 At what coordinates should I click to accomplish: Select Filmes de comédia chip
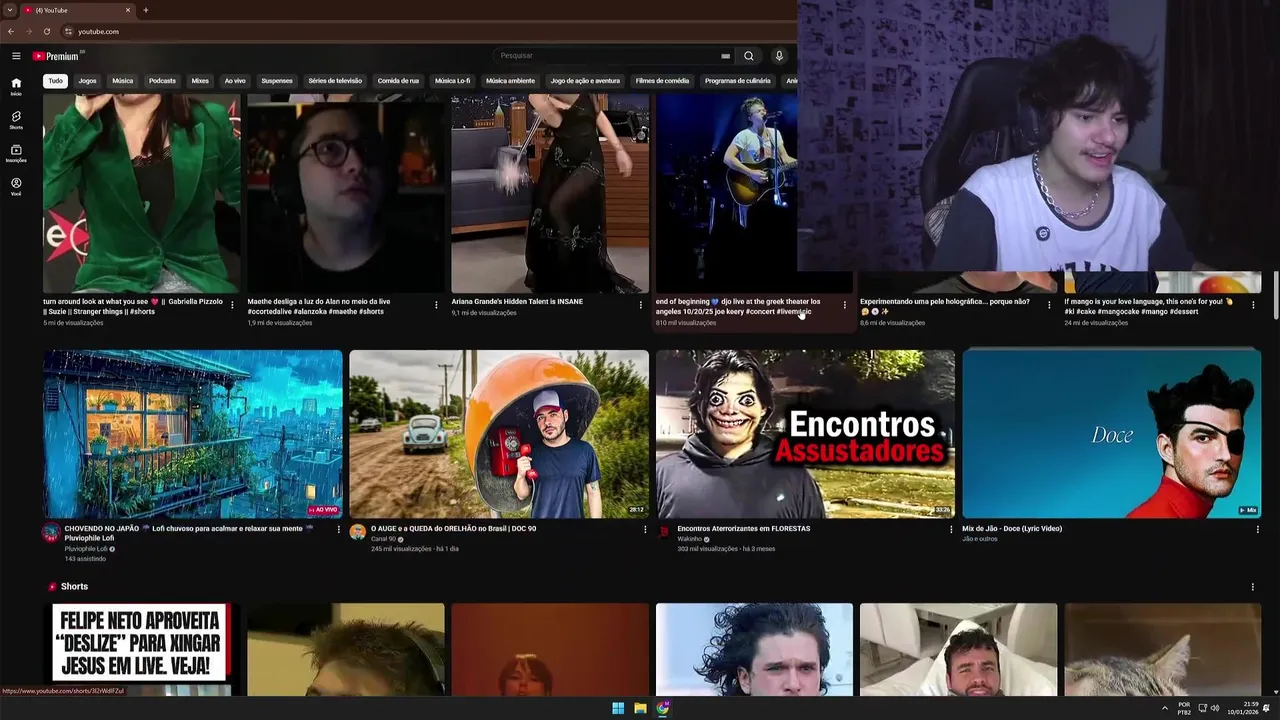(x=662, y=81)
